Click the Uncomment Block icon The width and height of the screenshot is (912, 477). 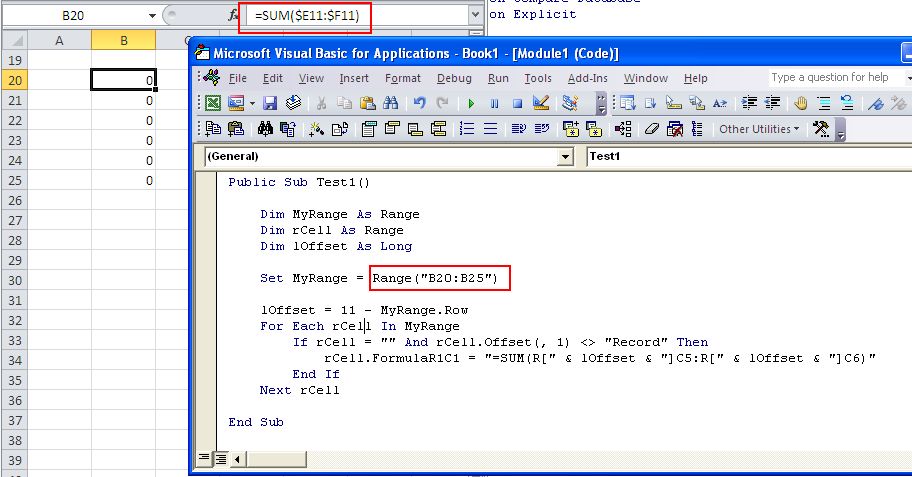coord(847,104)
